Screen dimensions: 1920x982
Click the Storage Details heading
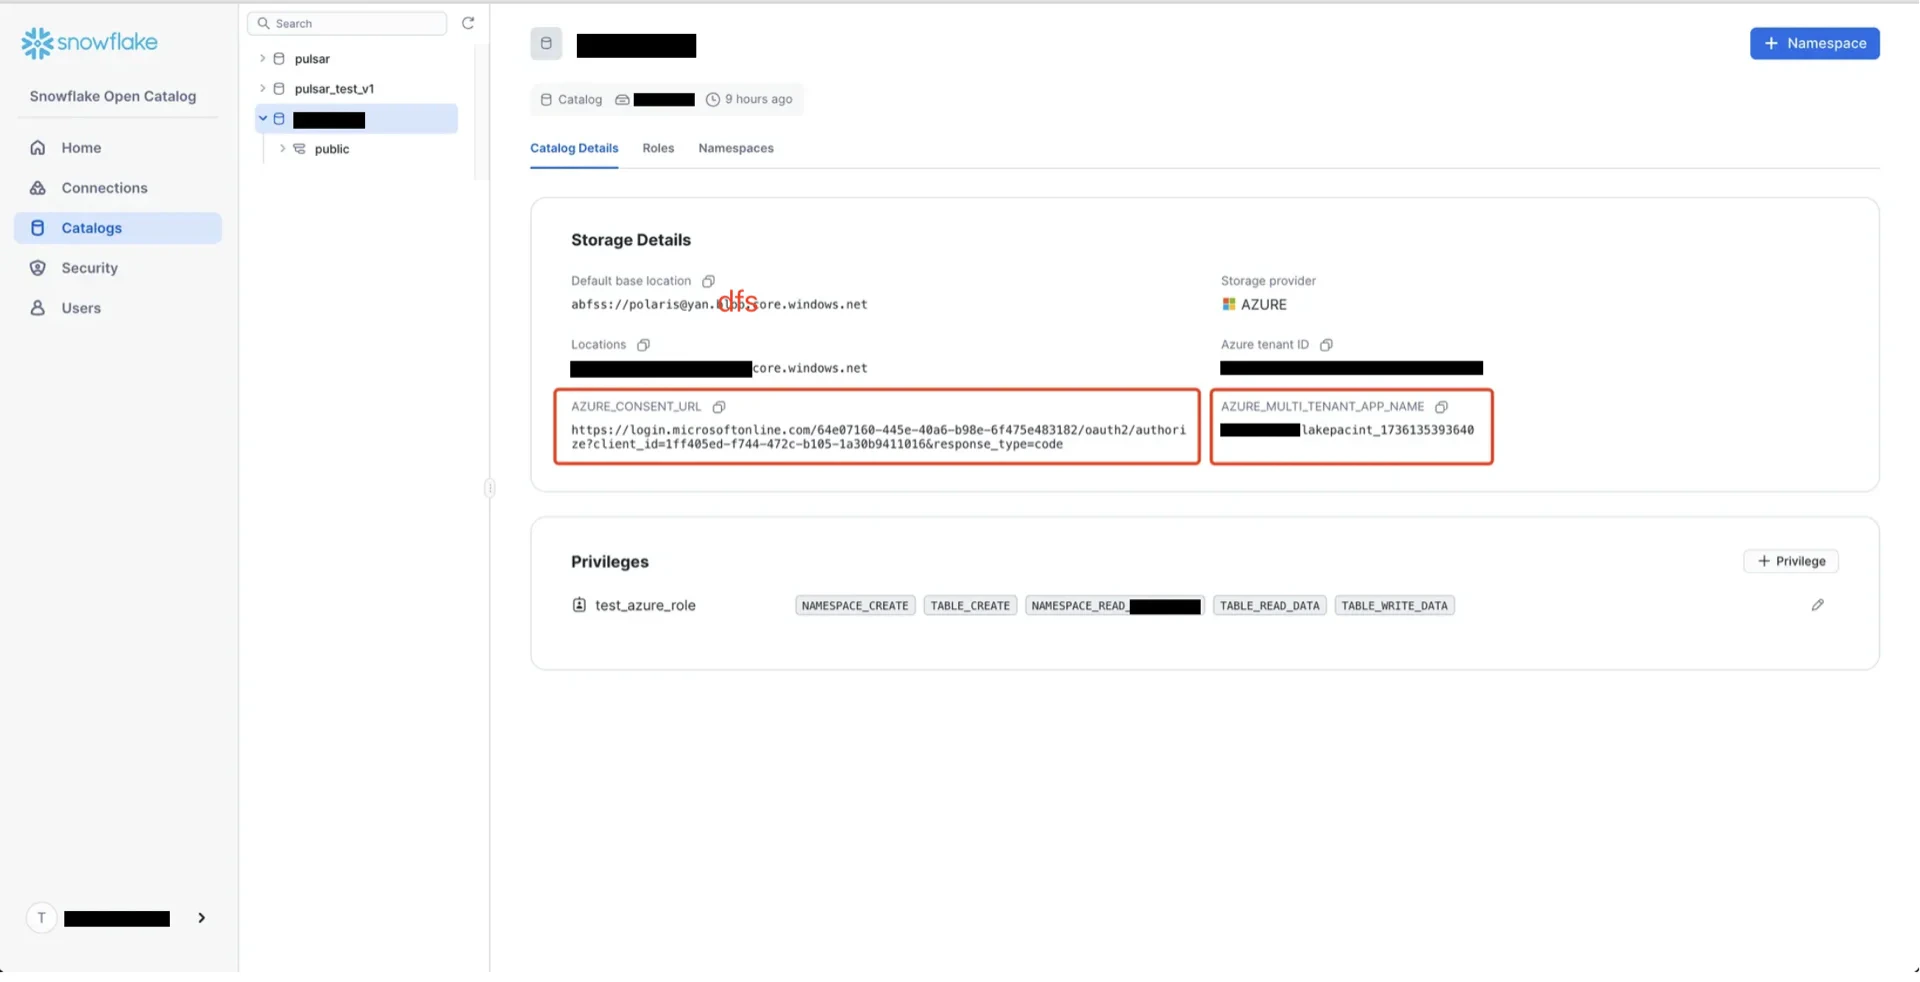631,240
